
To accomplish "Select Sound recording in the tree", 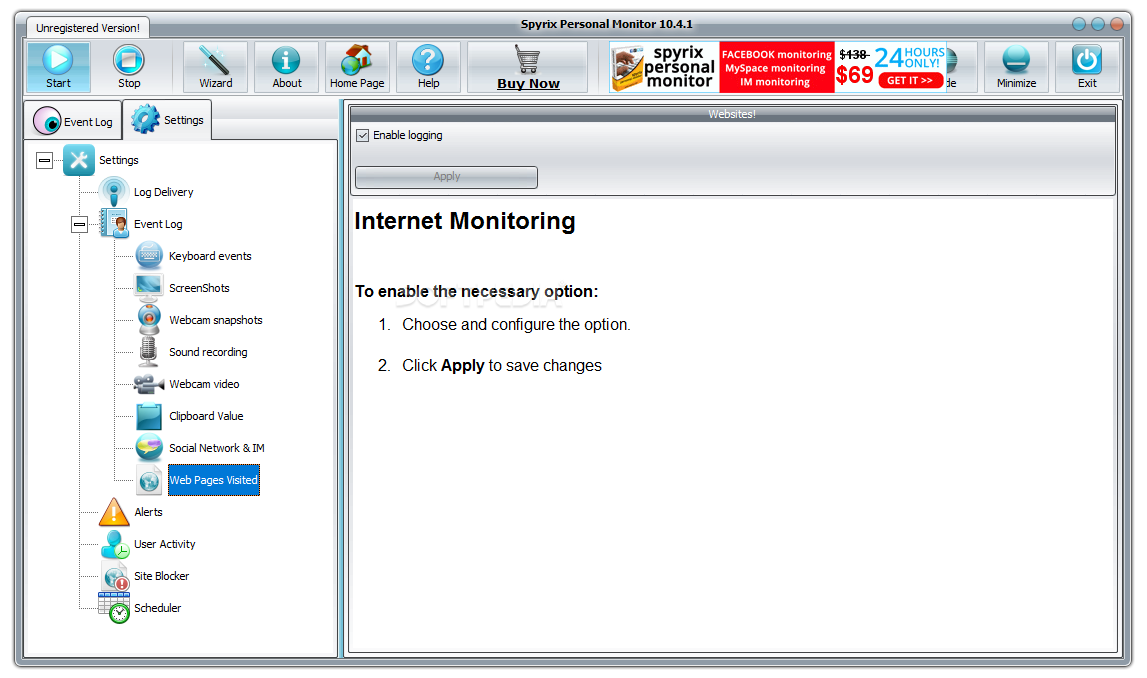I will tap(208, 353).
